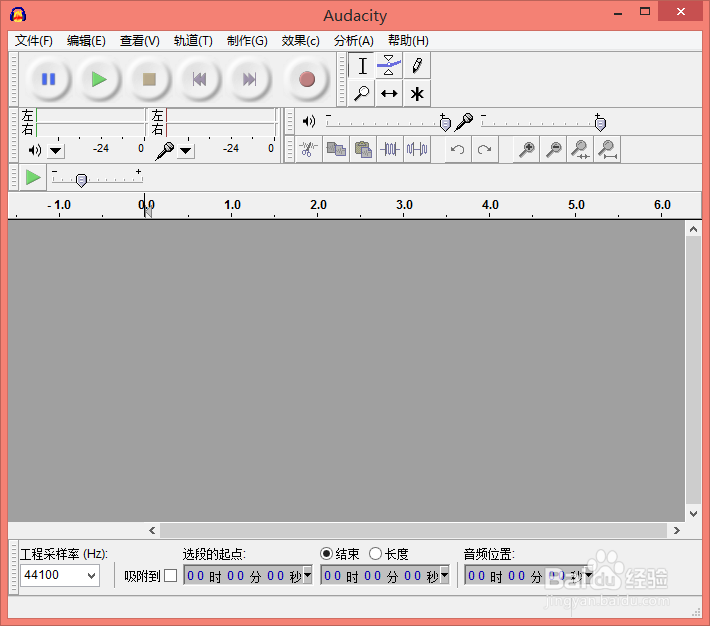This screenshot has height=626, width=710.
Task: Open audio position time format dropdown
Action: click(589, 575)
